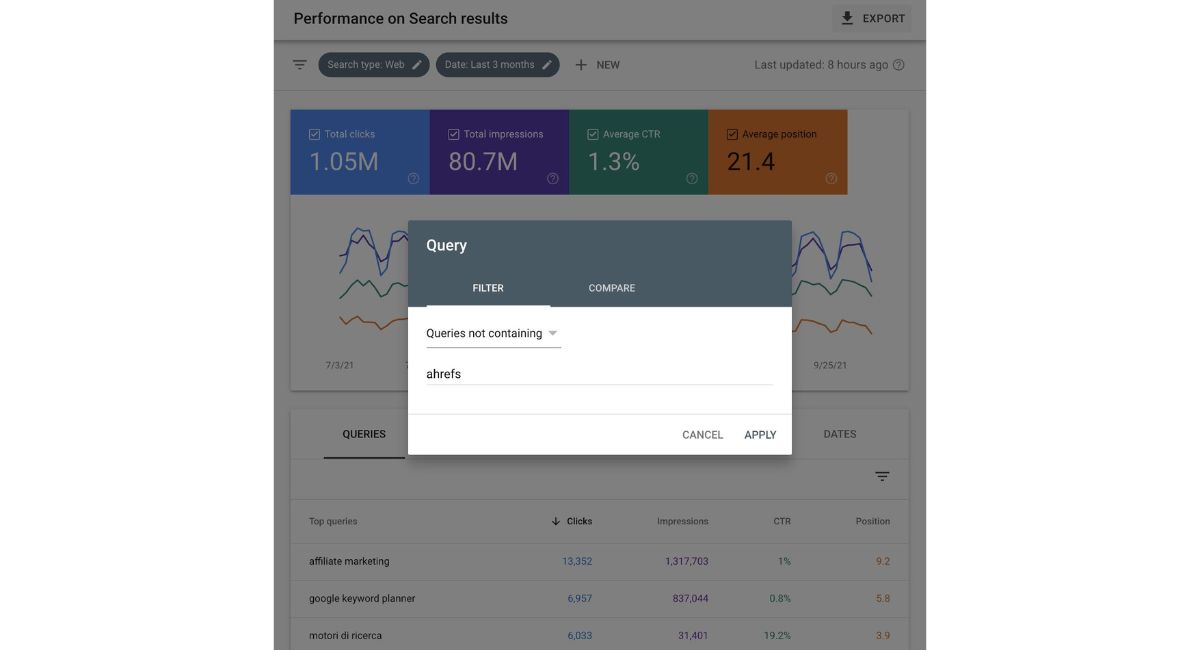
Task: Click the Last updated: 8 hours ago text
Action: (x=821, y=65)
